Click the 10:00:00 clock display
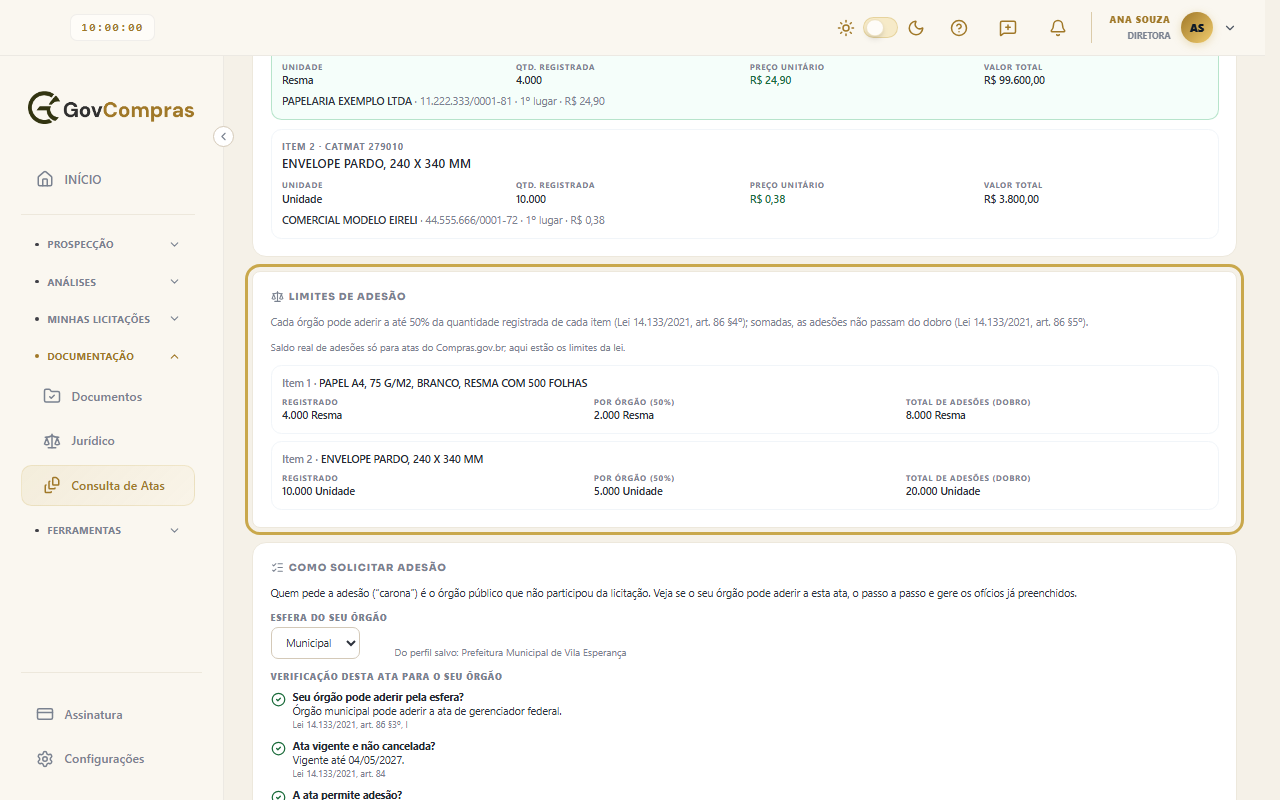Screen dimensions: 1280x800 point(112,28)
